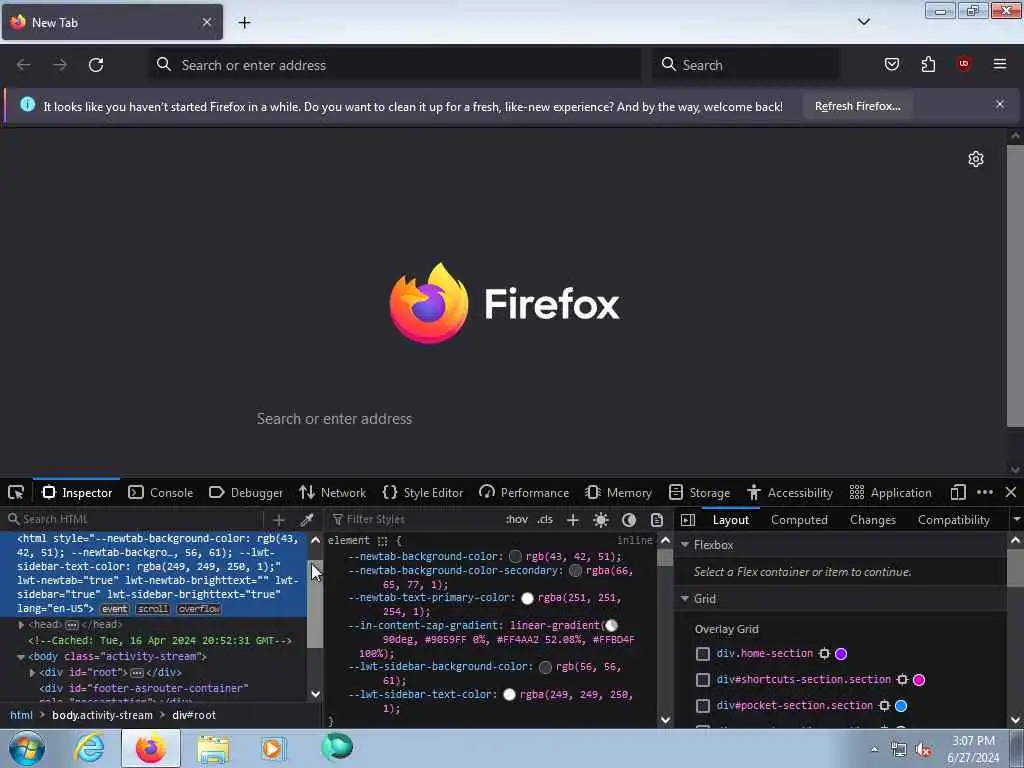Expand the div id root node
1024x768 pixels.
tap(32, 673)
